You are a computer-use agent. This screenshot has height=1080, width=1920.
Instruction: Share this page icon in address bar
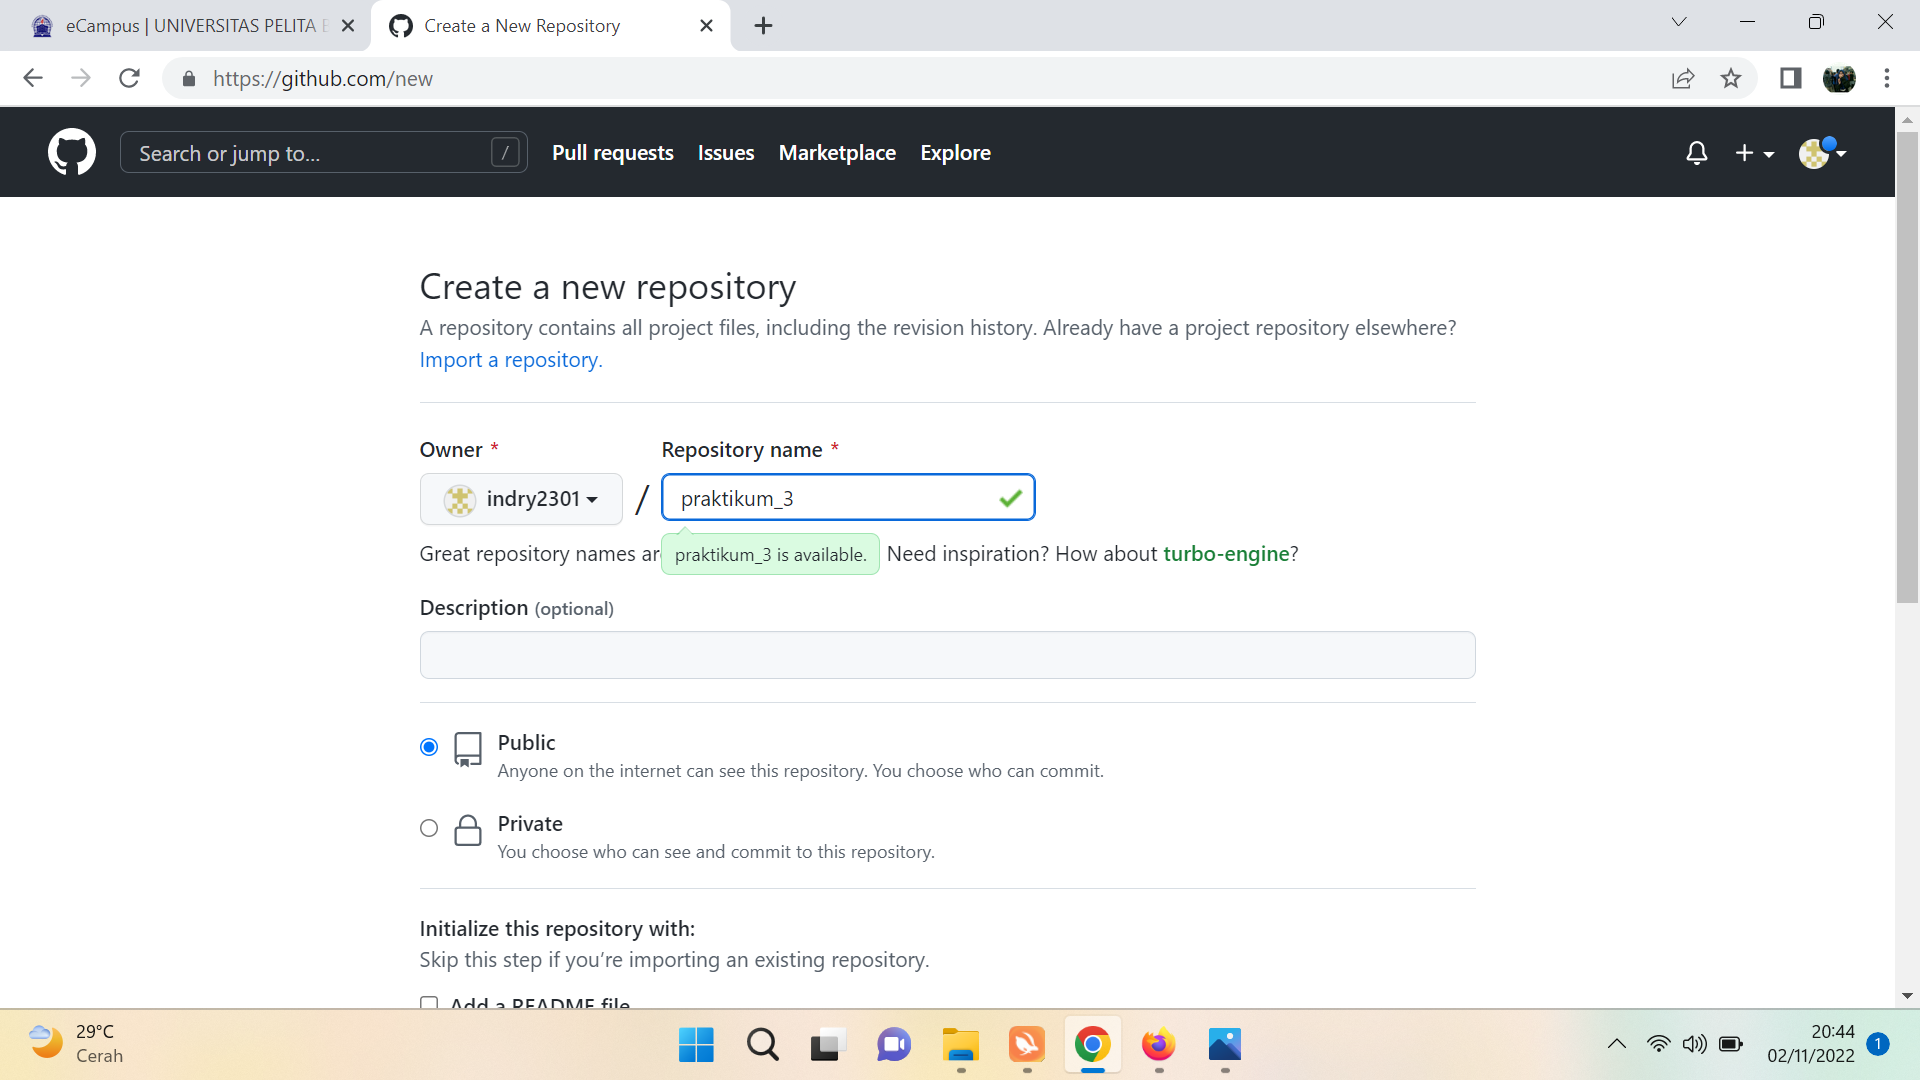click(x=1683, y=78)
